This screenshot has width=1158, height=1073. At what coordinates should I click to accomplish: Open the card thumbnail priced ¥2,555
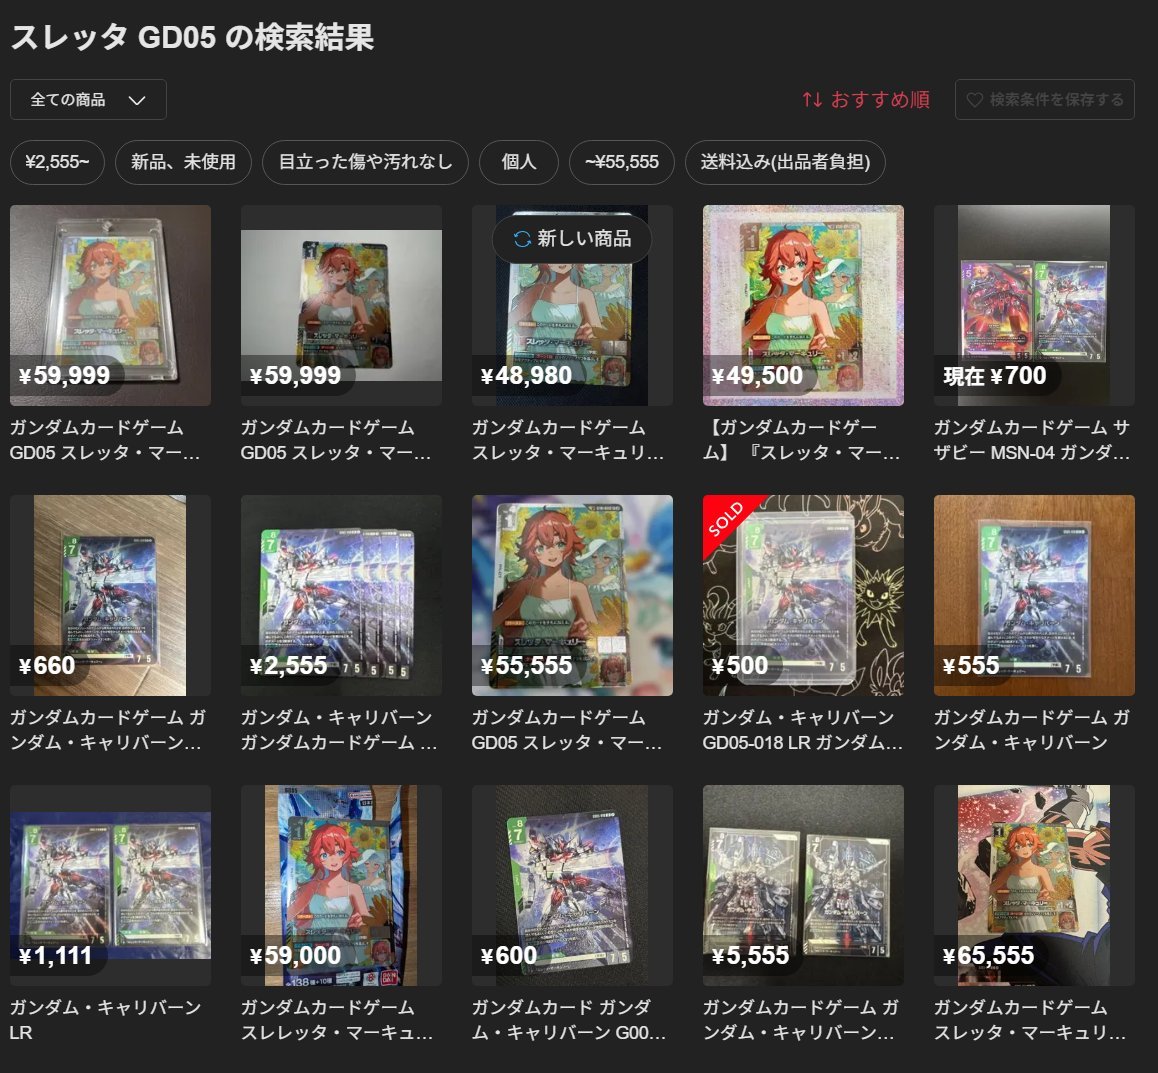(x=341, y=595)
